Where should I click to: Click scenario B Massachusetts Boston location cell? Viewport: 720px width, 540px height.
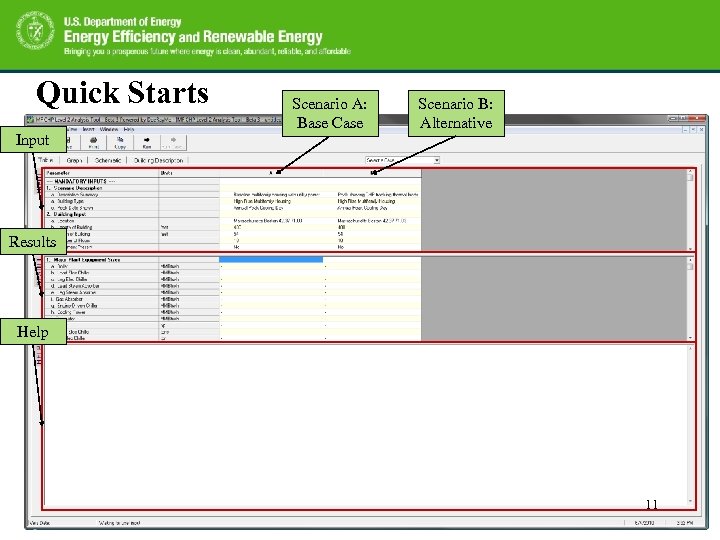pyautogui.click(x=372, y=221)
